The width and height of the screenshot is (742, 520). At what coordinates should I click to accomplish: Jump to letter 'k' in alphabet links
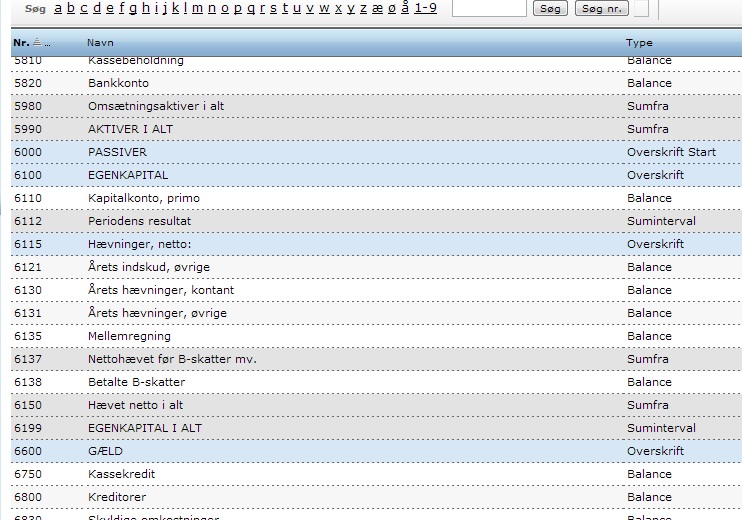click(x=175, y=8)
